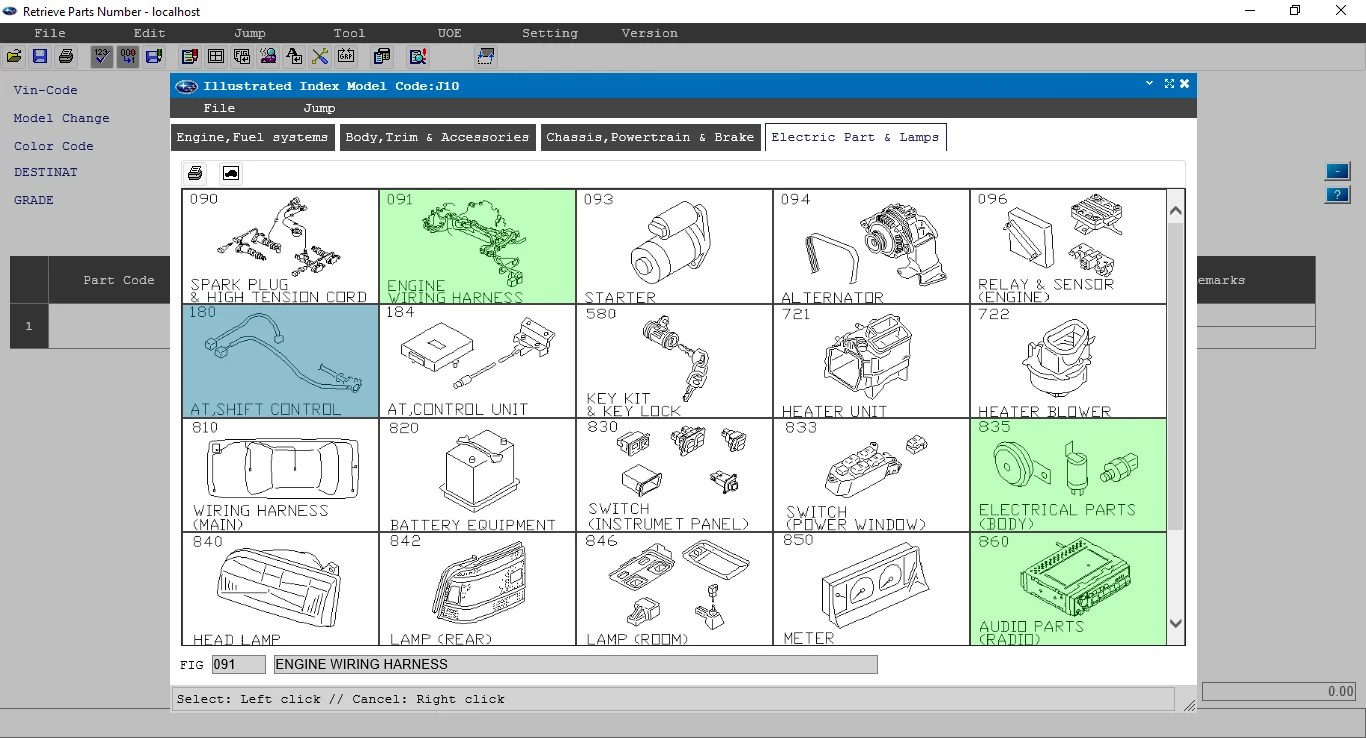This screenshot has width=1366, height=738.
Task: Collapse the index window via its chevron arrow
Action: (1149, 84)
